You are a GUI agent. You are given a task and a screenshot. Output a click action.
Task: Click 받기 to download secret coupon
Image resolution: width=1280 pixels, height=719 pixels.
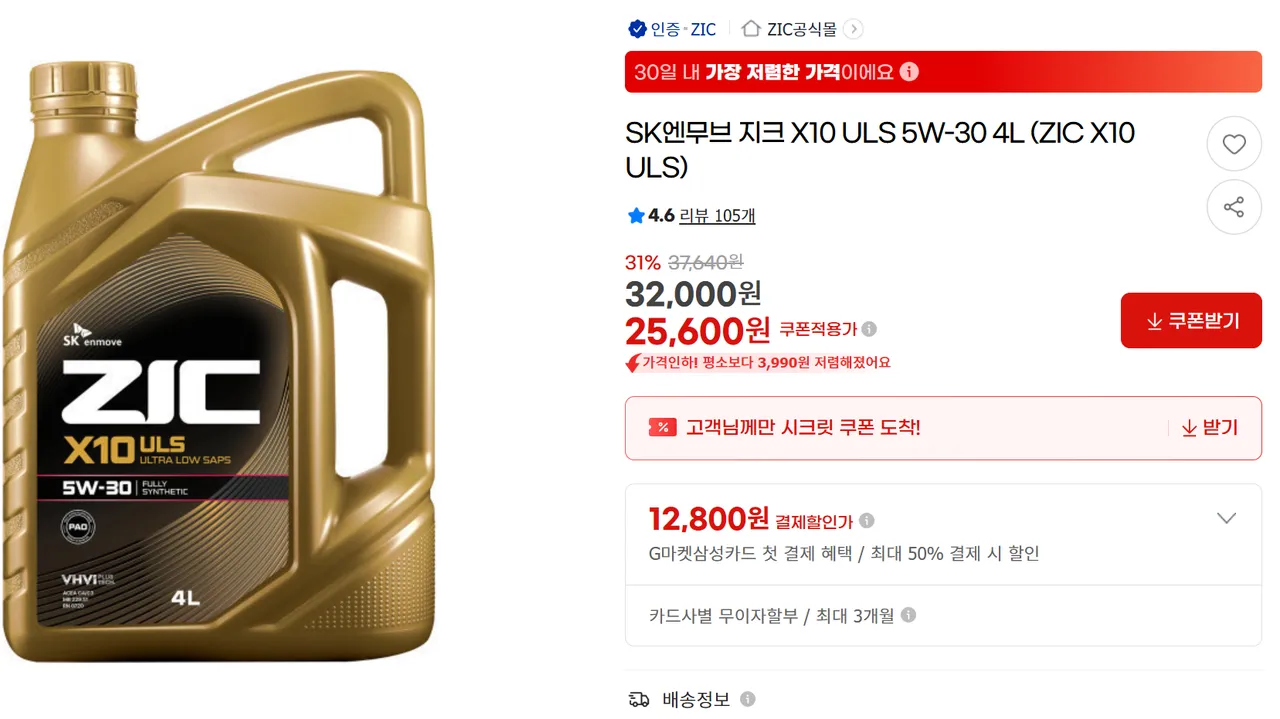coord(1209,428)
